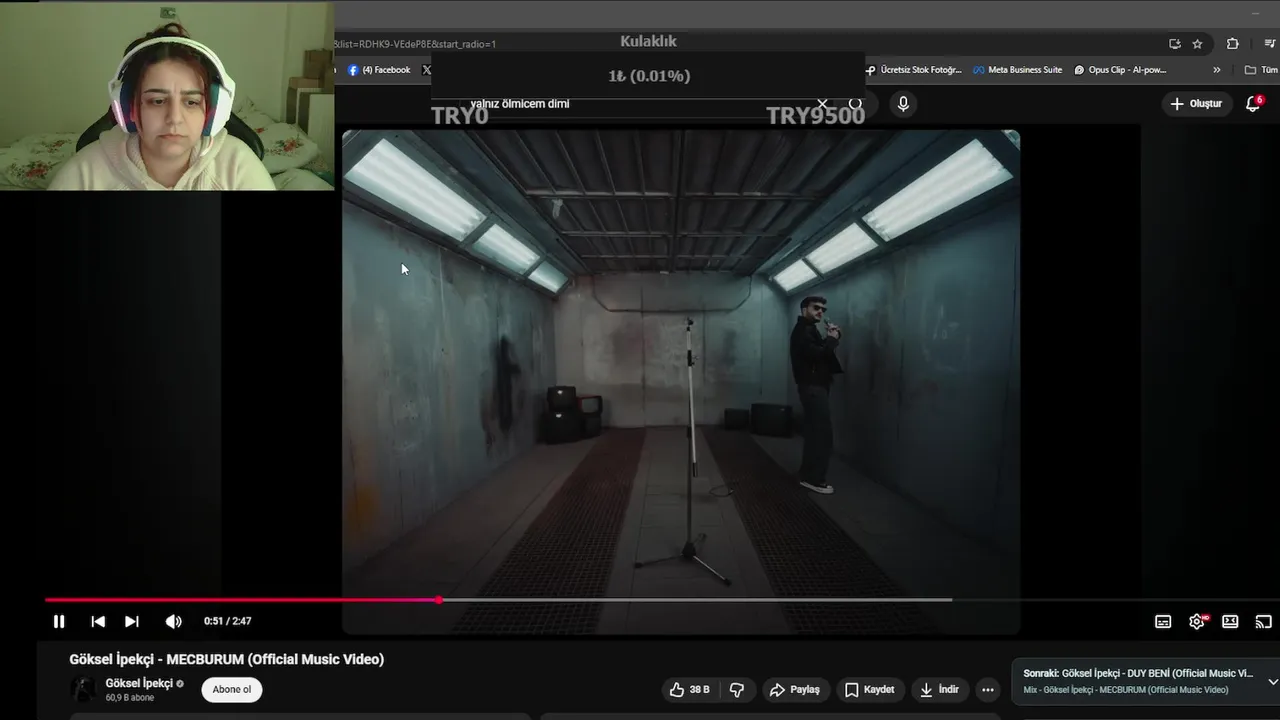Skip to the next video
The width and height of the screenshot is (1280, 720).
(132, 621)
